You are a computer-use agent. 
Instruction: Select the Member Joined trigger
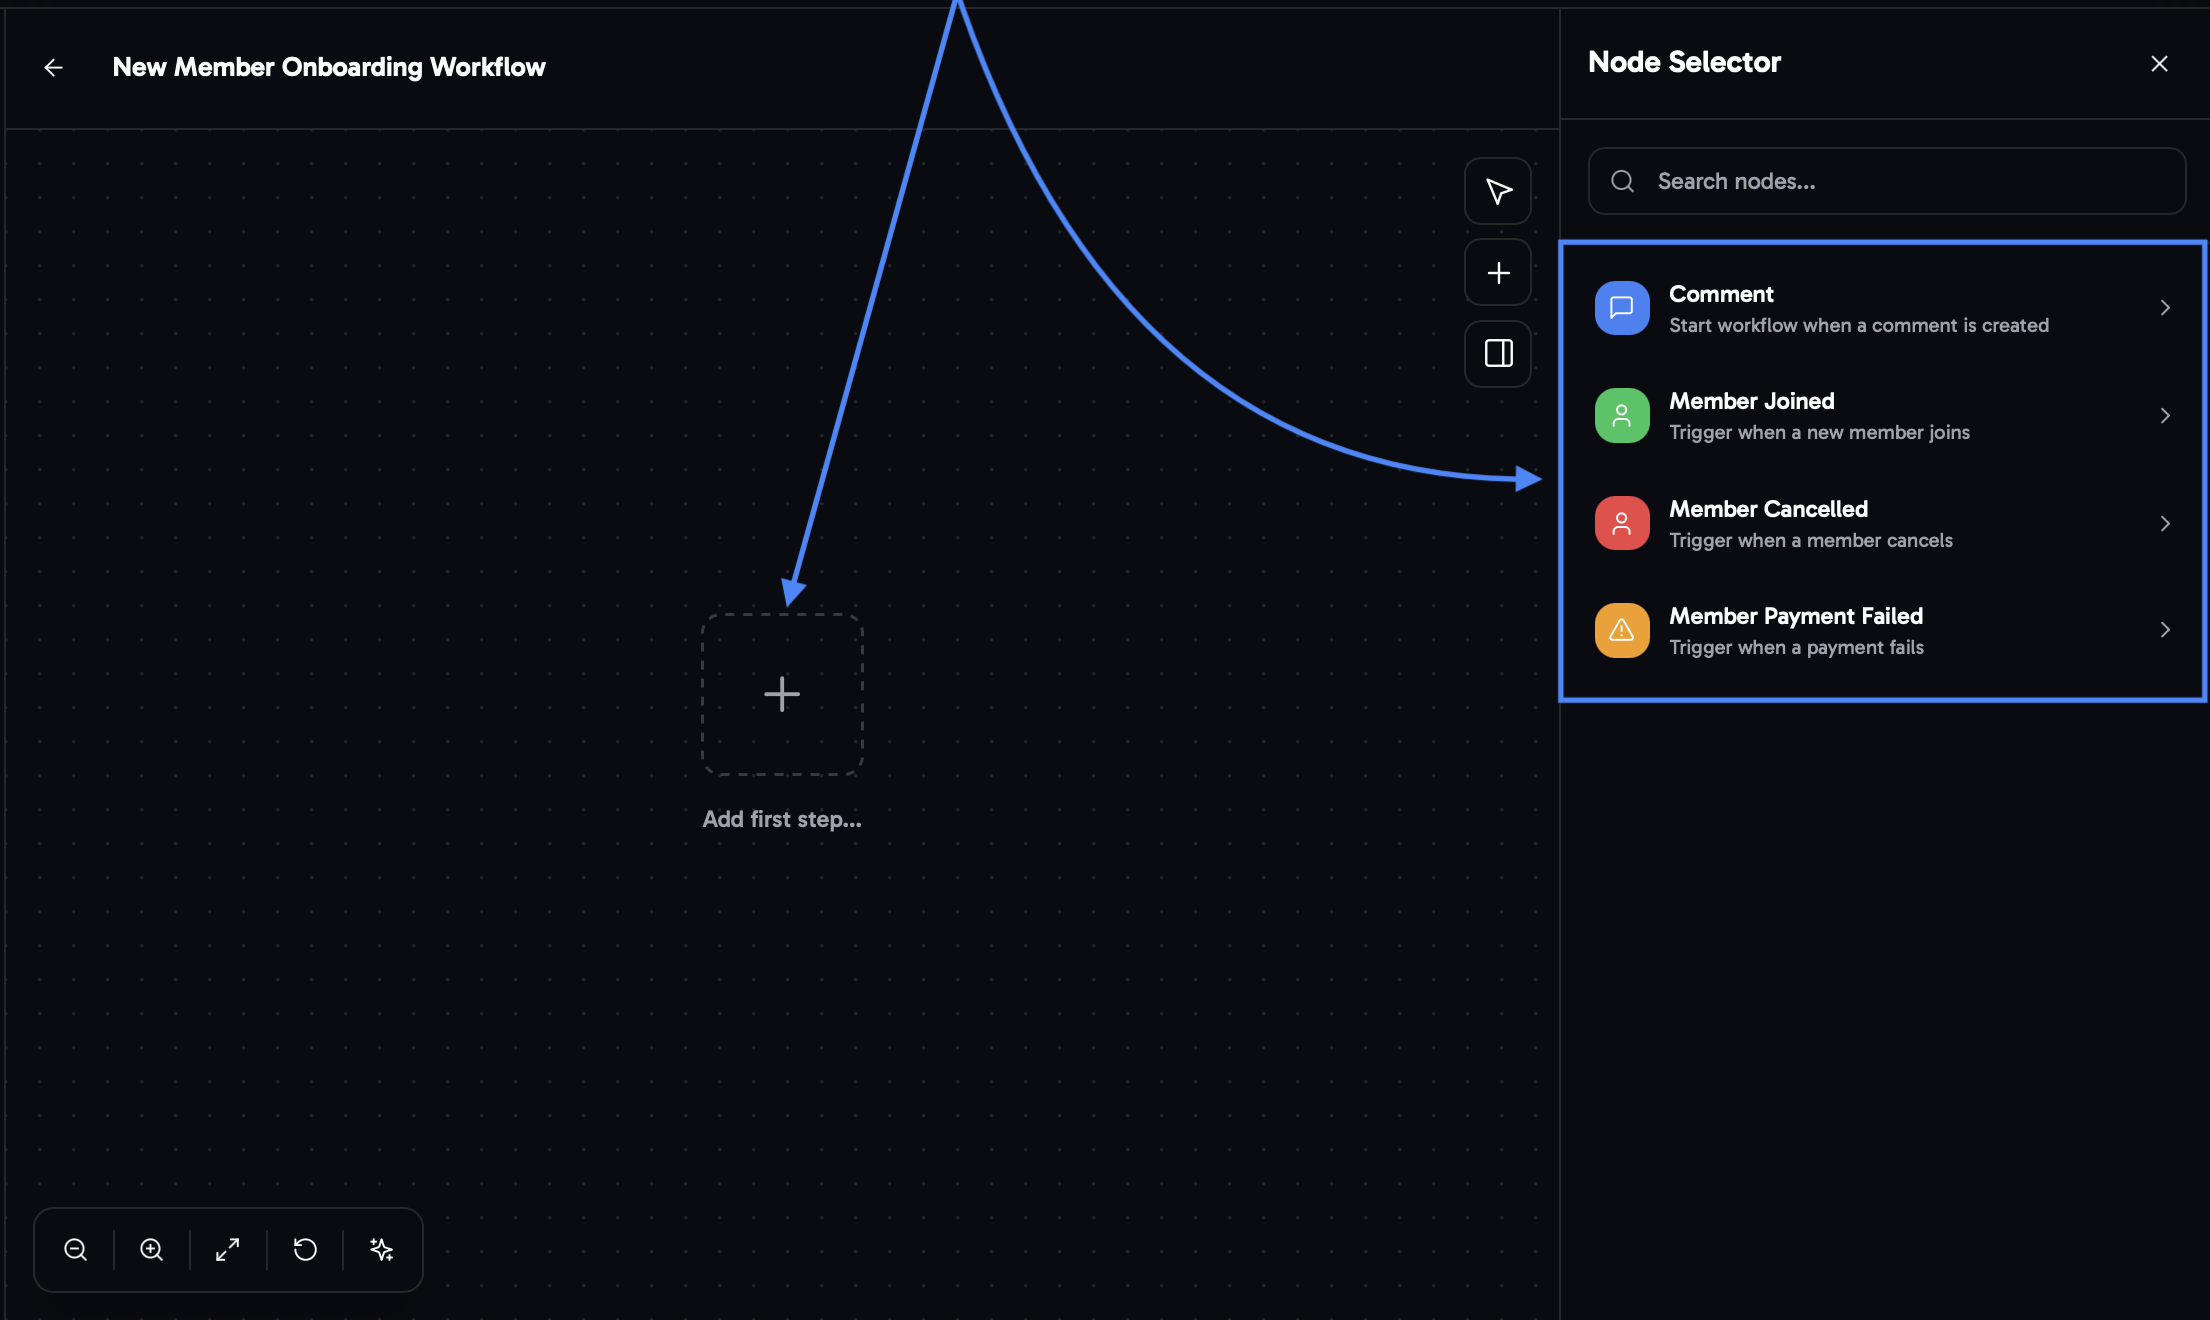pos(1820,416)
